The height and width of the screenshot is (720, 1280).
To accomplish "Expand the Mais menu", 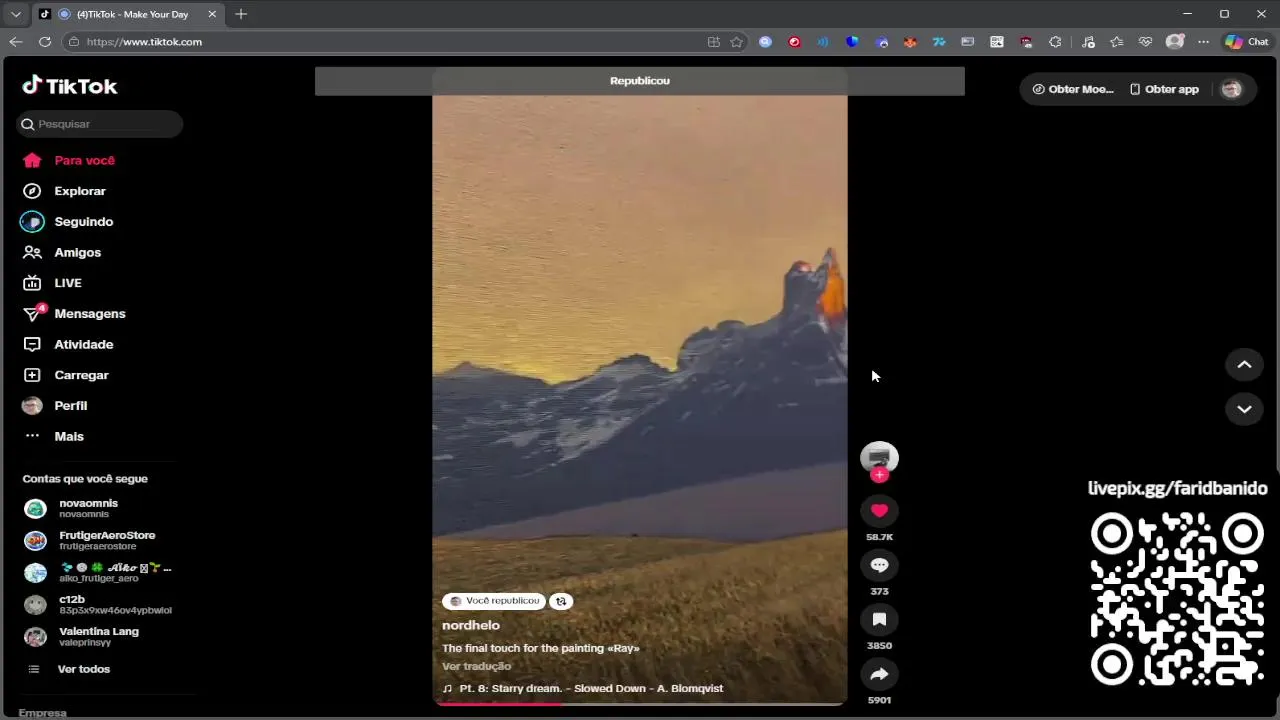I will point(54,437).
